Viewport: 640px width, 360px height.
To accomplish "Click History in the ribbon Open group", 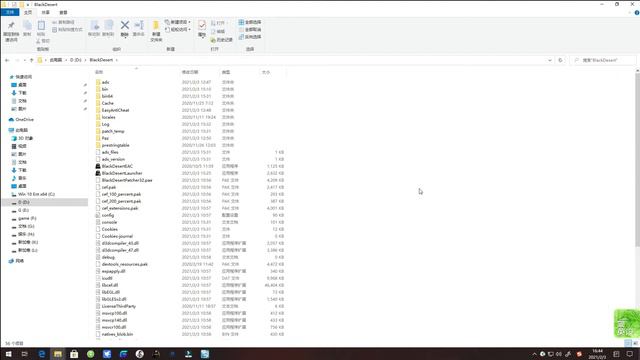I will point(222,40).
